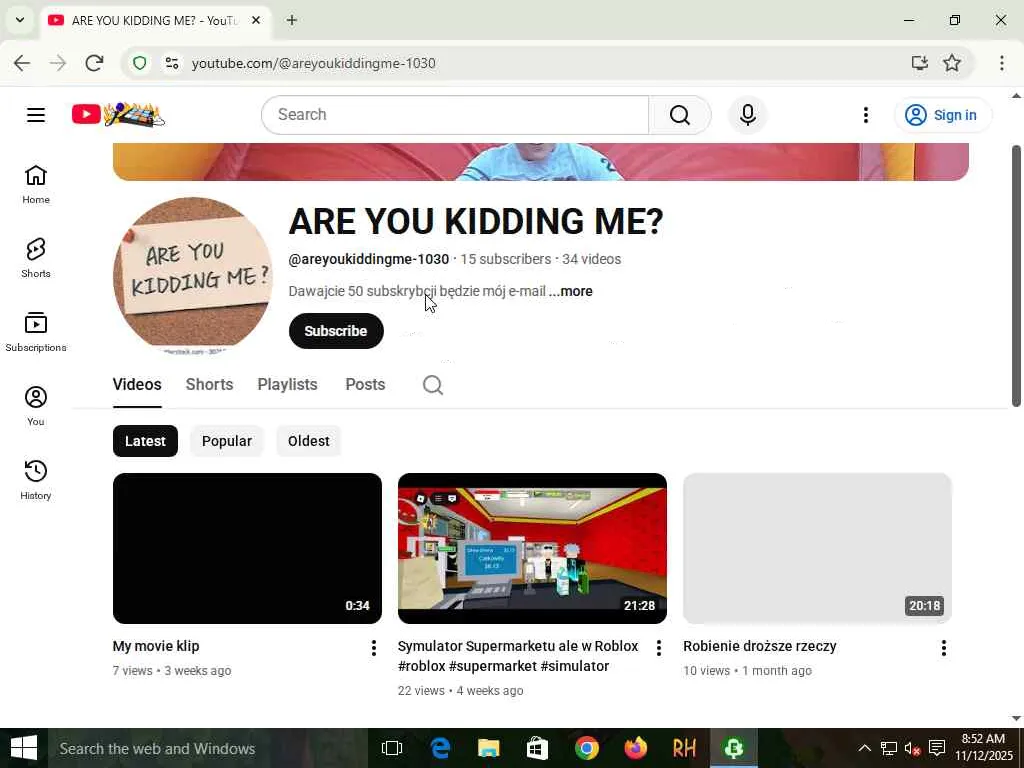Play the black My movie klip thumbnail
The height and width of the screenshot is (768, 1024).
point(248,549)
